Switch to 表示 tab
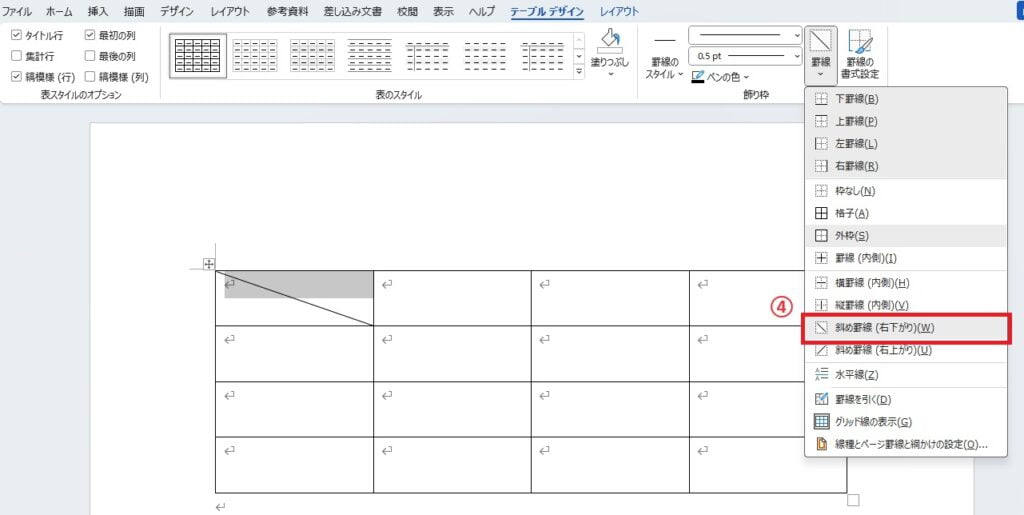Screen dimensions: 1024x515 (x=444, y=11)
